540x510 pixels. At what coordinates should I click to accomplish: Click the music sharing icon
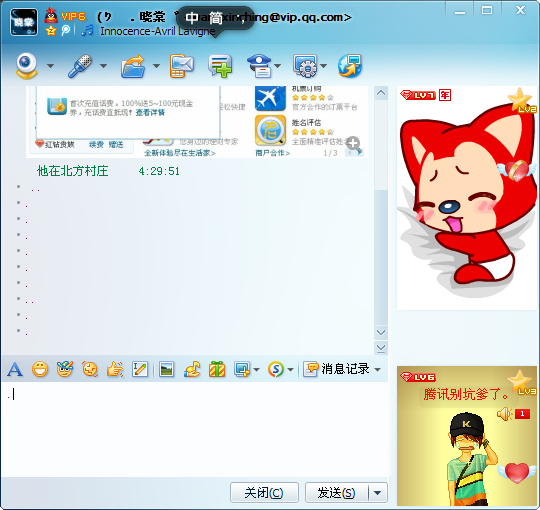[x=192, y=370]
